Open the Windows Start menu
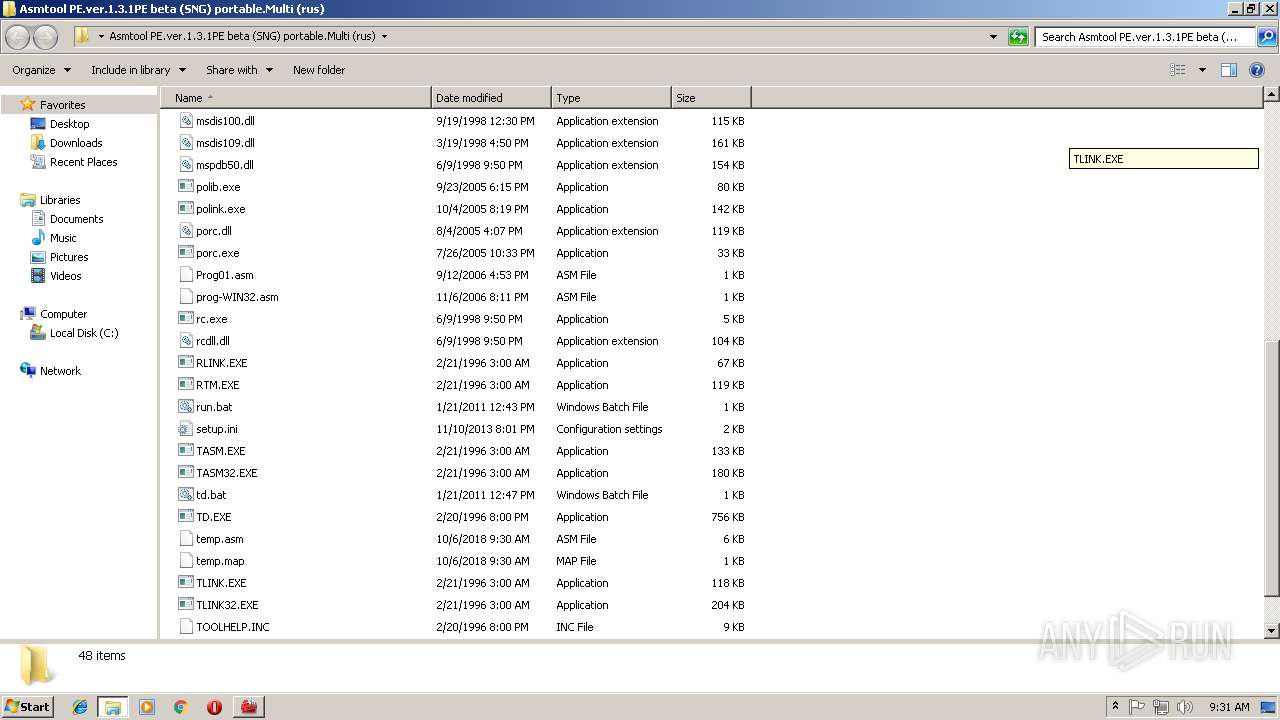This screenshot has height=720, width=1280. (x=28, y=706)
